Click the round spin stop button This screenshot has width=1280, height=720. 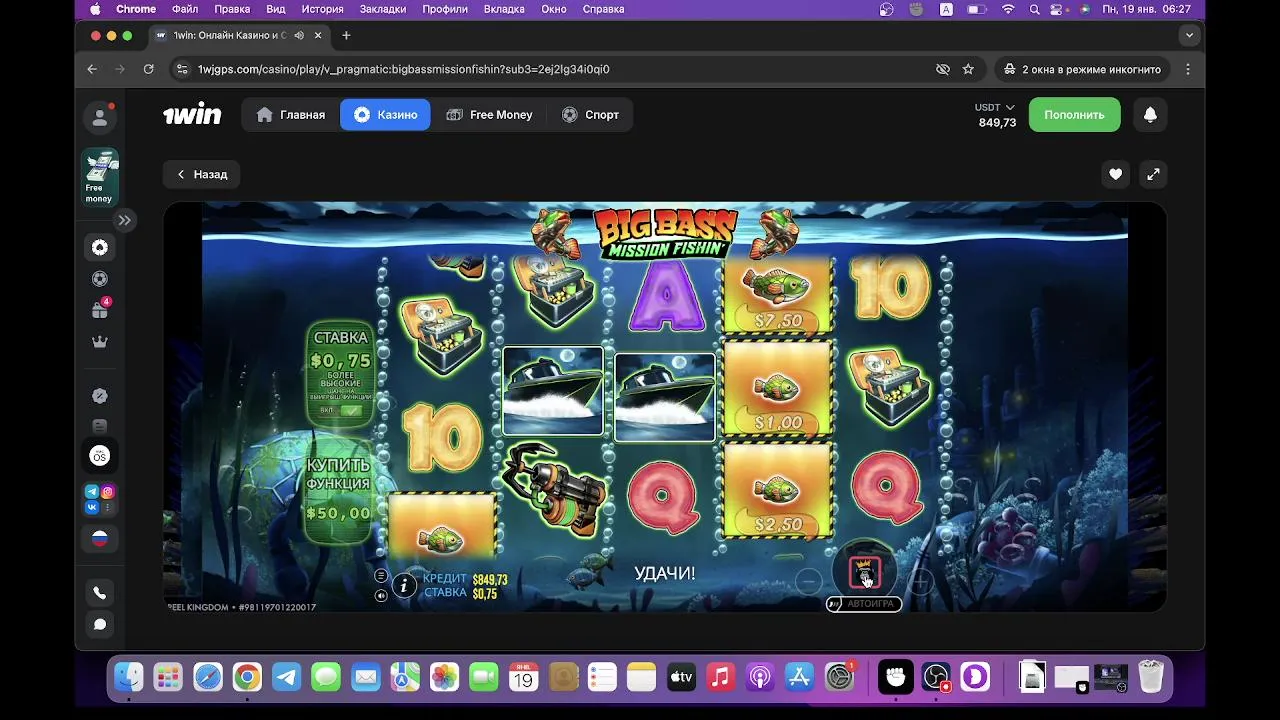point(864,572)
